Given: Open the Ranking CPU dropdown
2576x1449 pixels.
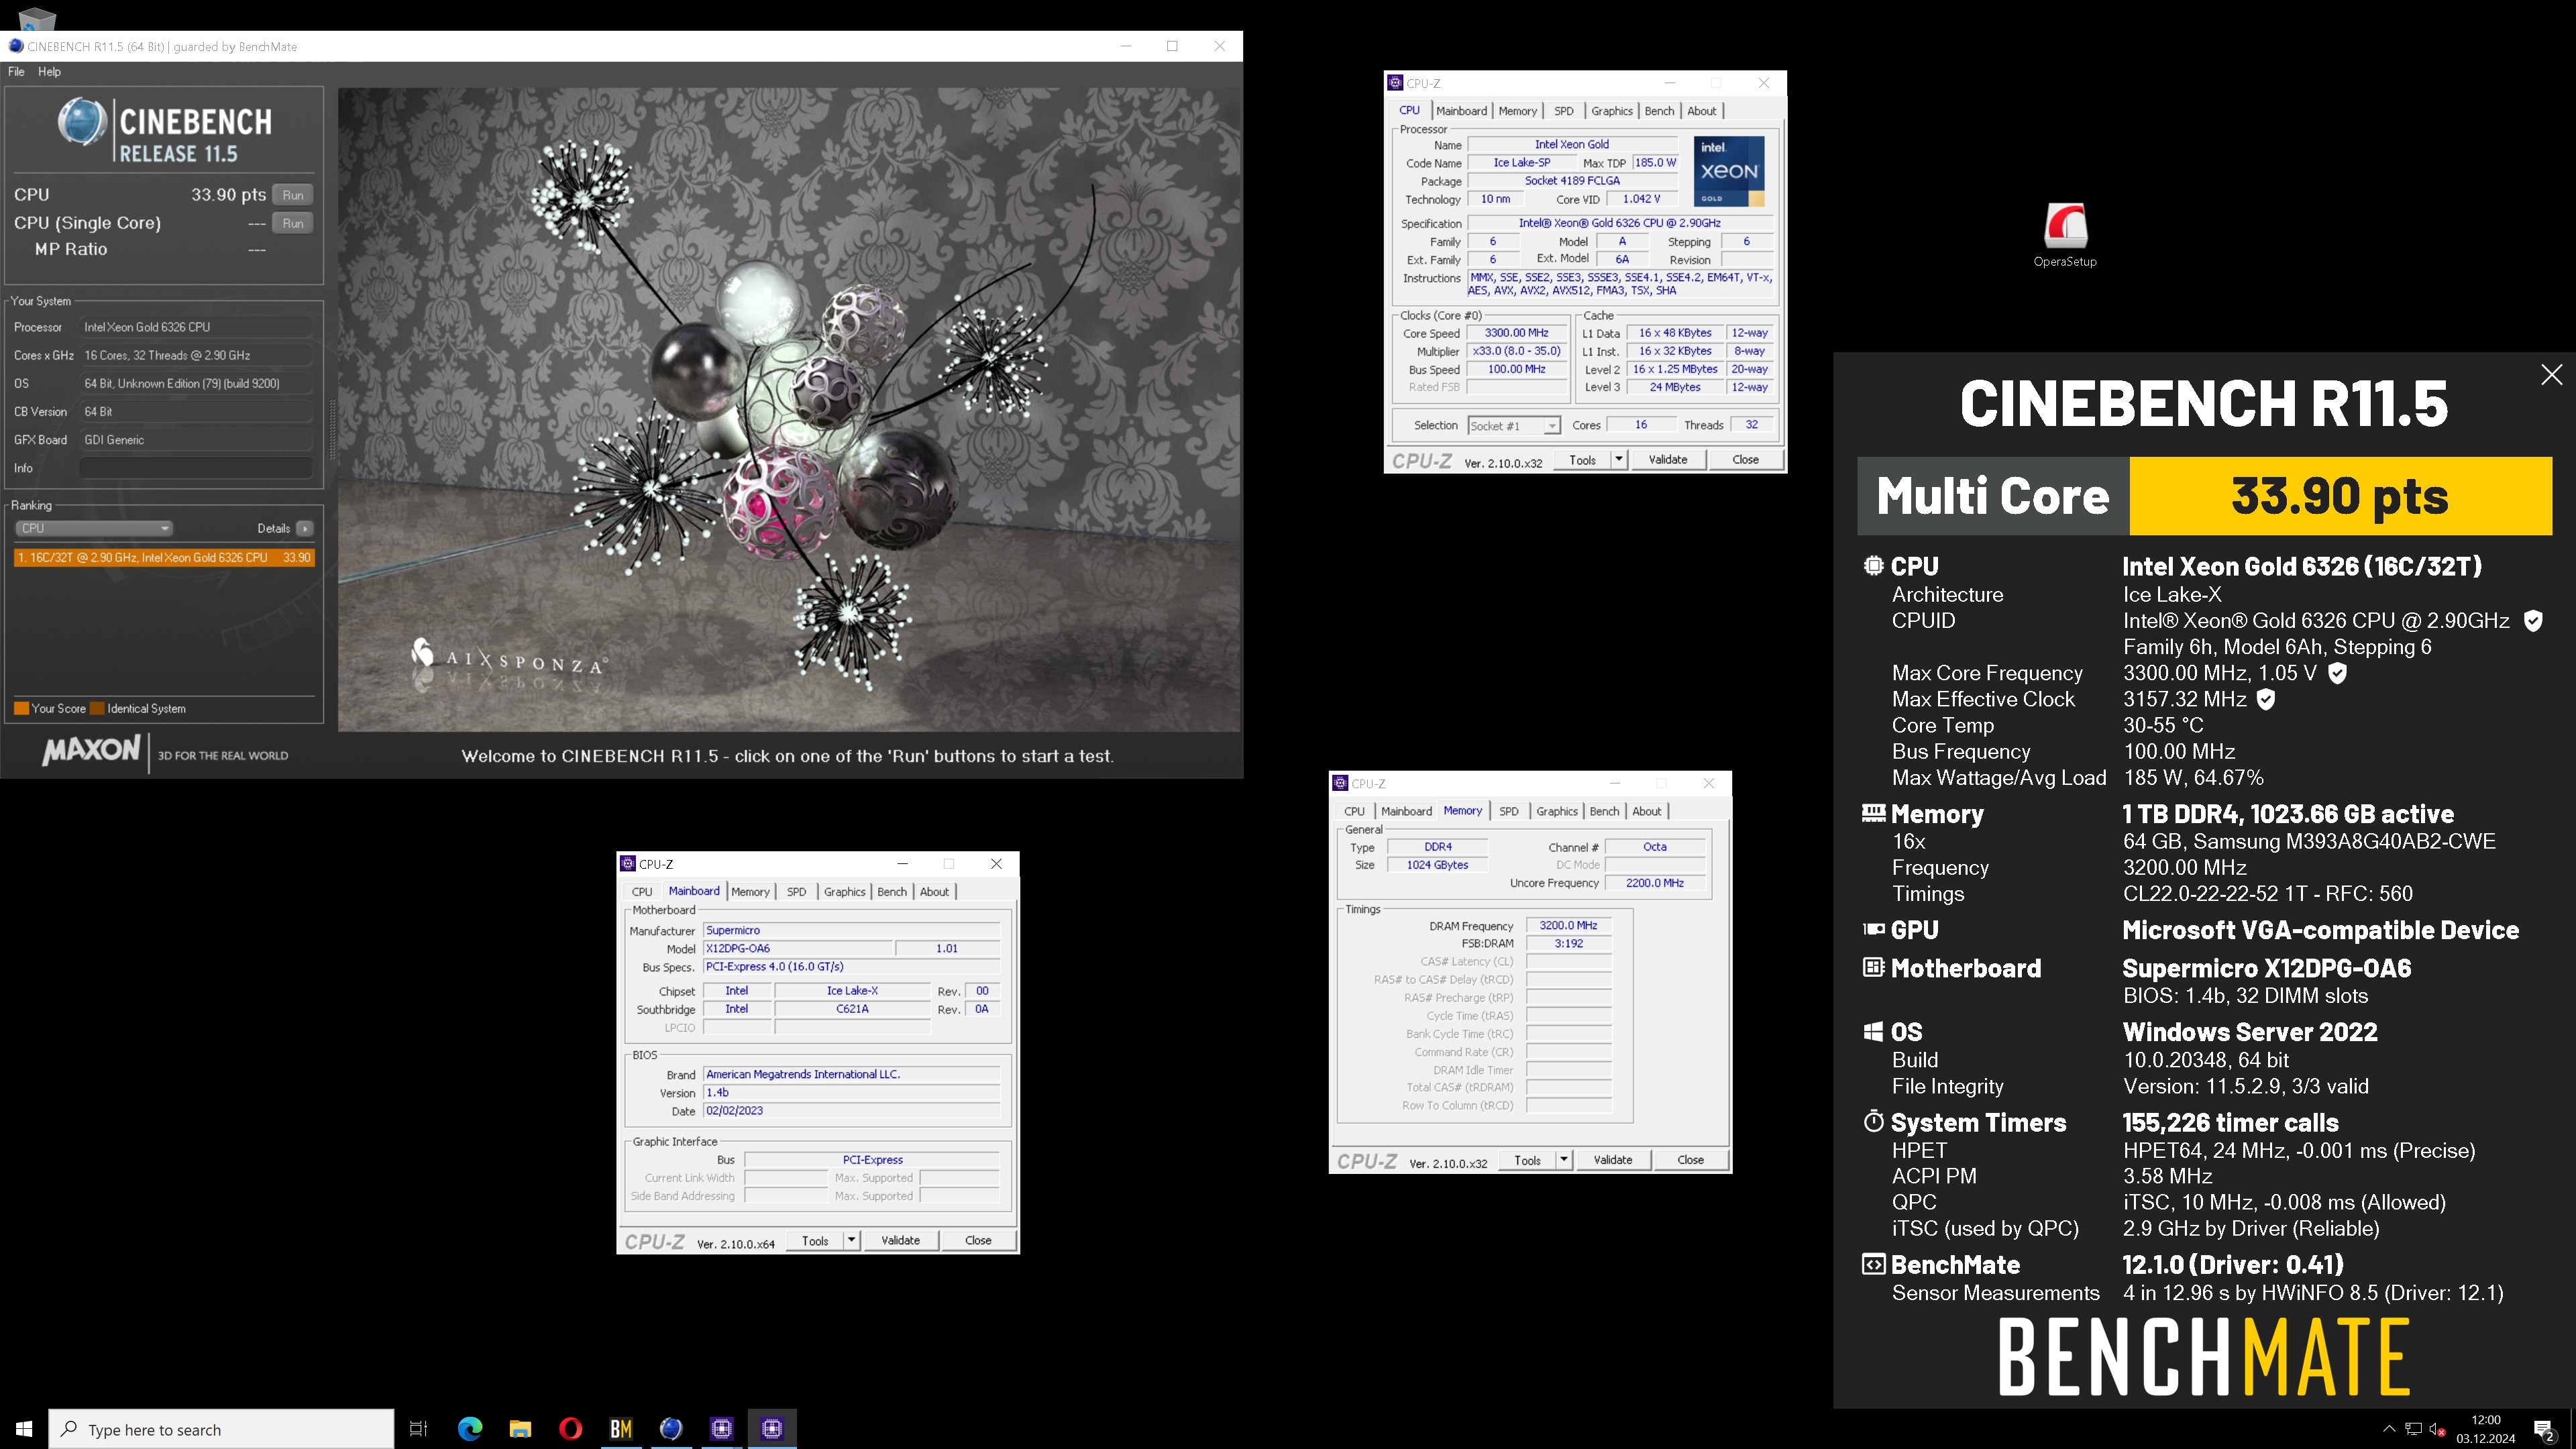Looking at the screenshot, I should [x=93, y=528].
